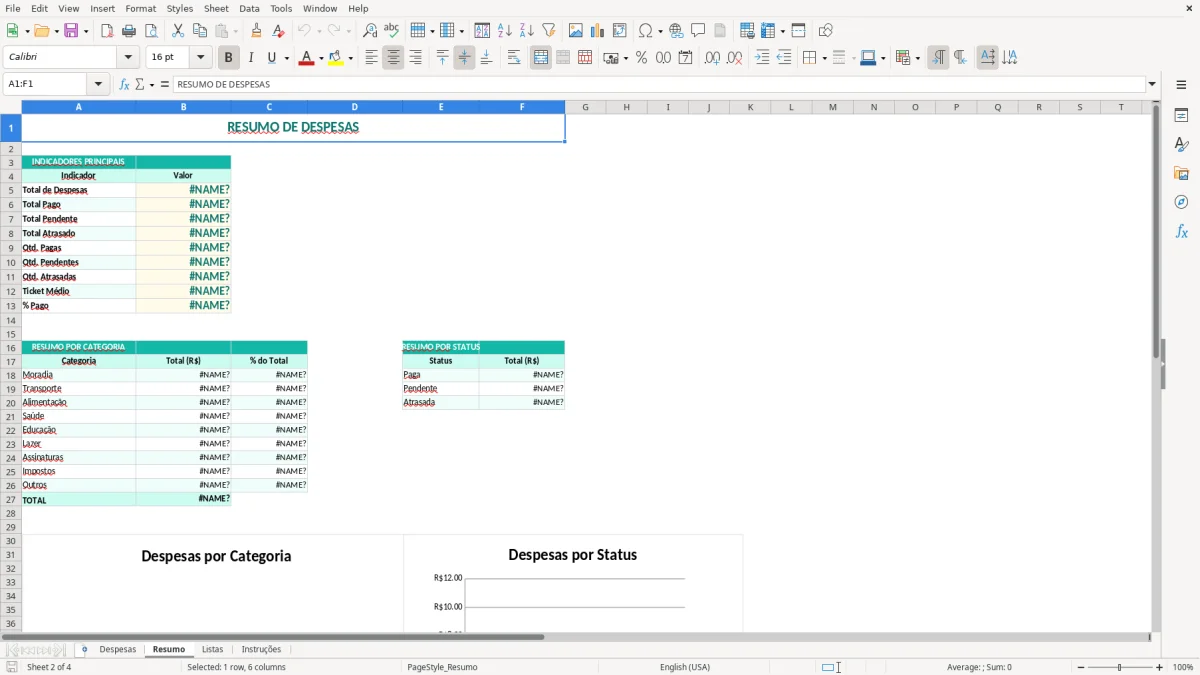This screenshot has height=675, width=1200.
Task: Click in the formula input line
Action: pyautogui.click(x=659, y=84)
